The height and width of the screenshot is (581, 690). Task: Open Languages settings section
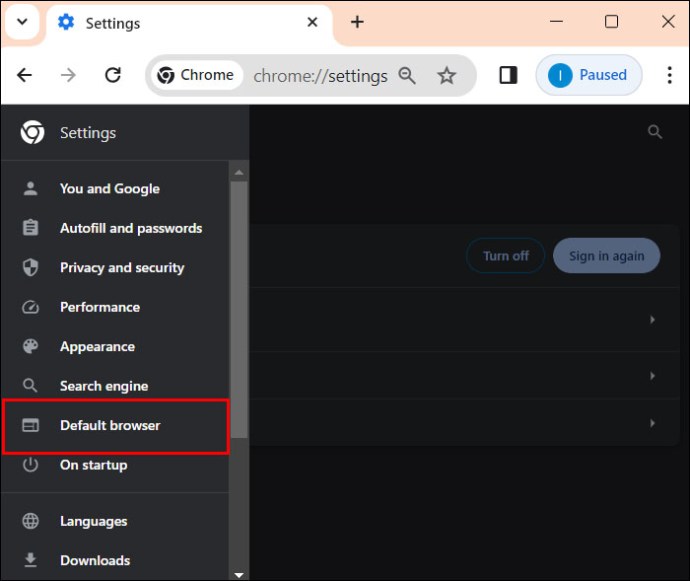click(x=115, y=521)
